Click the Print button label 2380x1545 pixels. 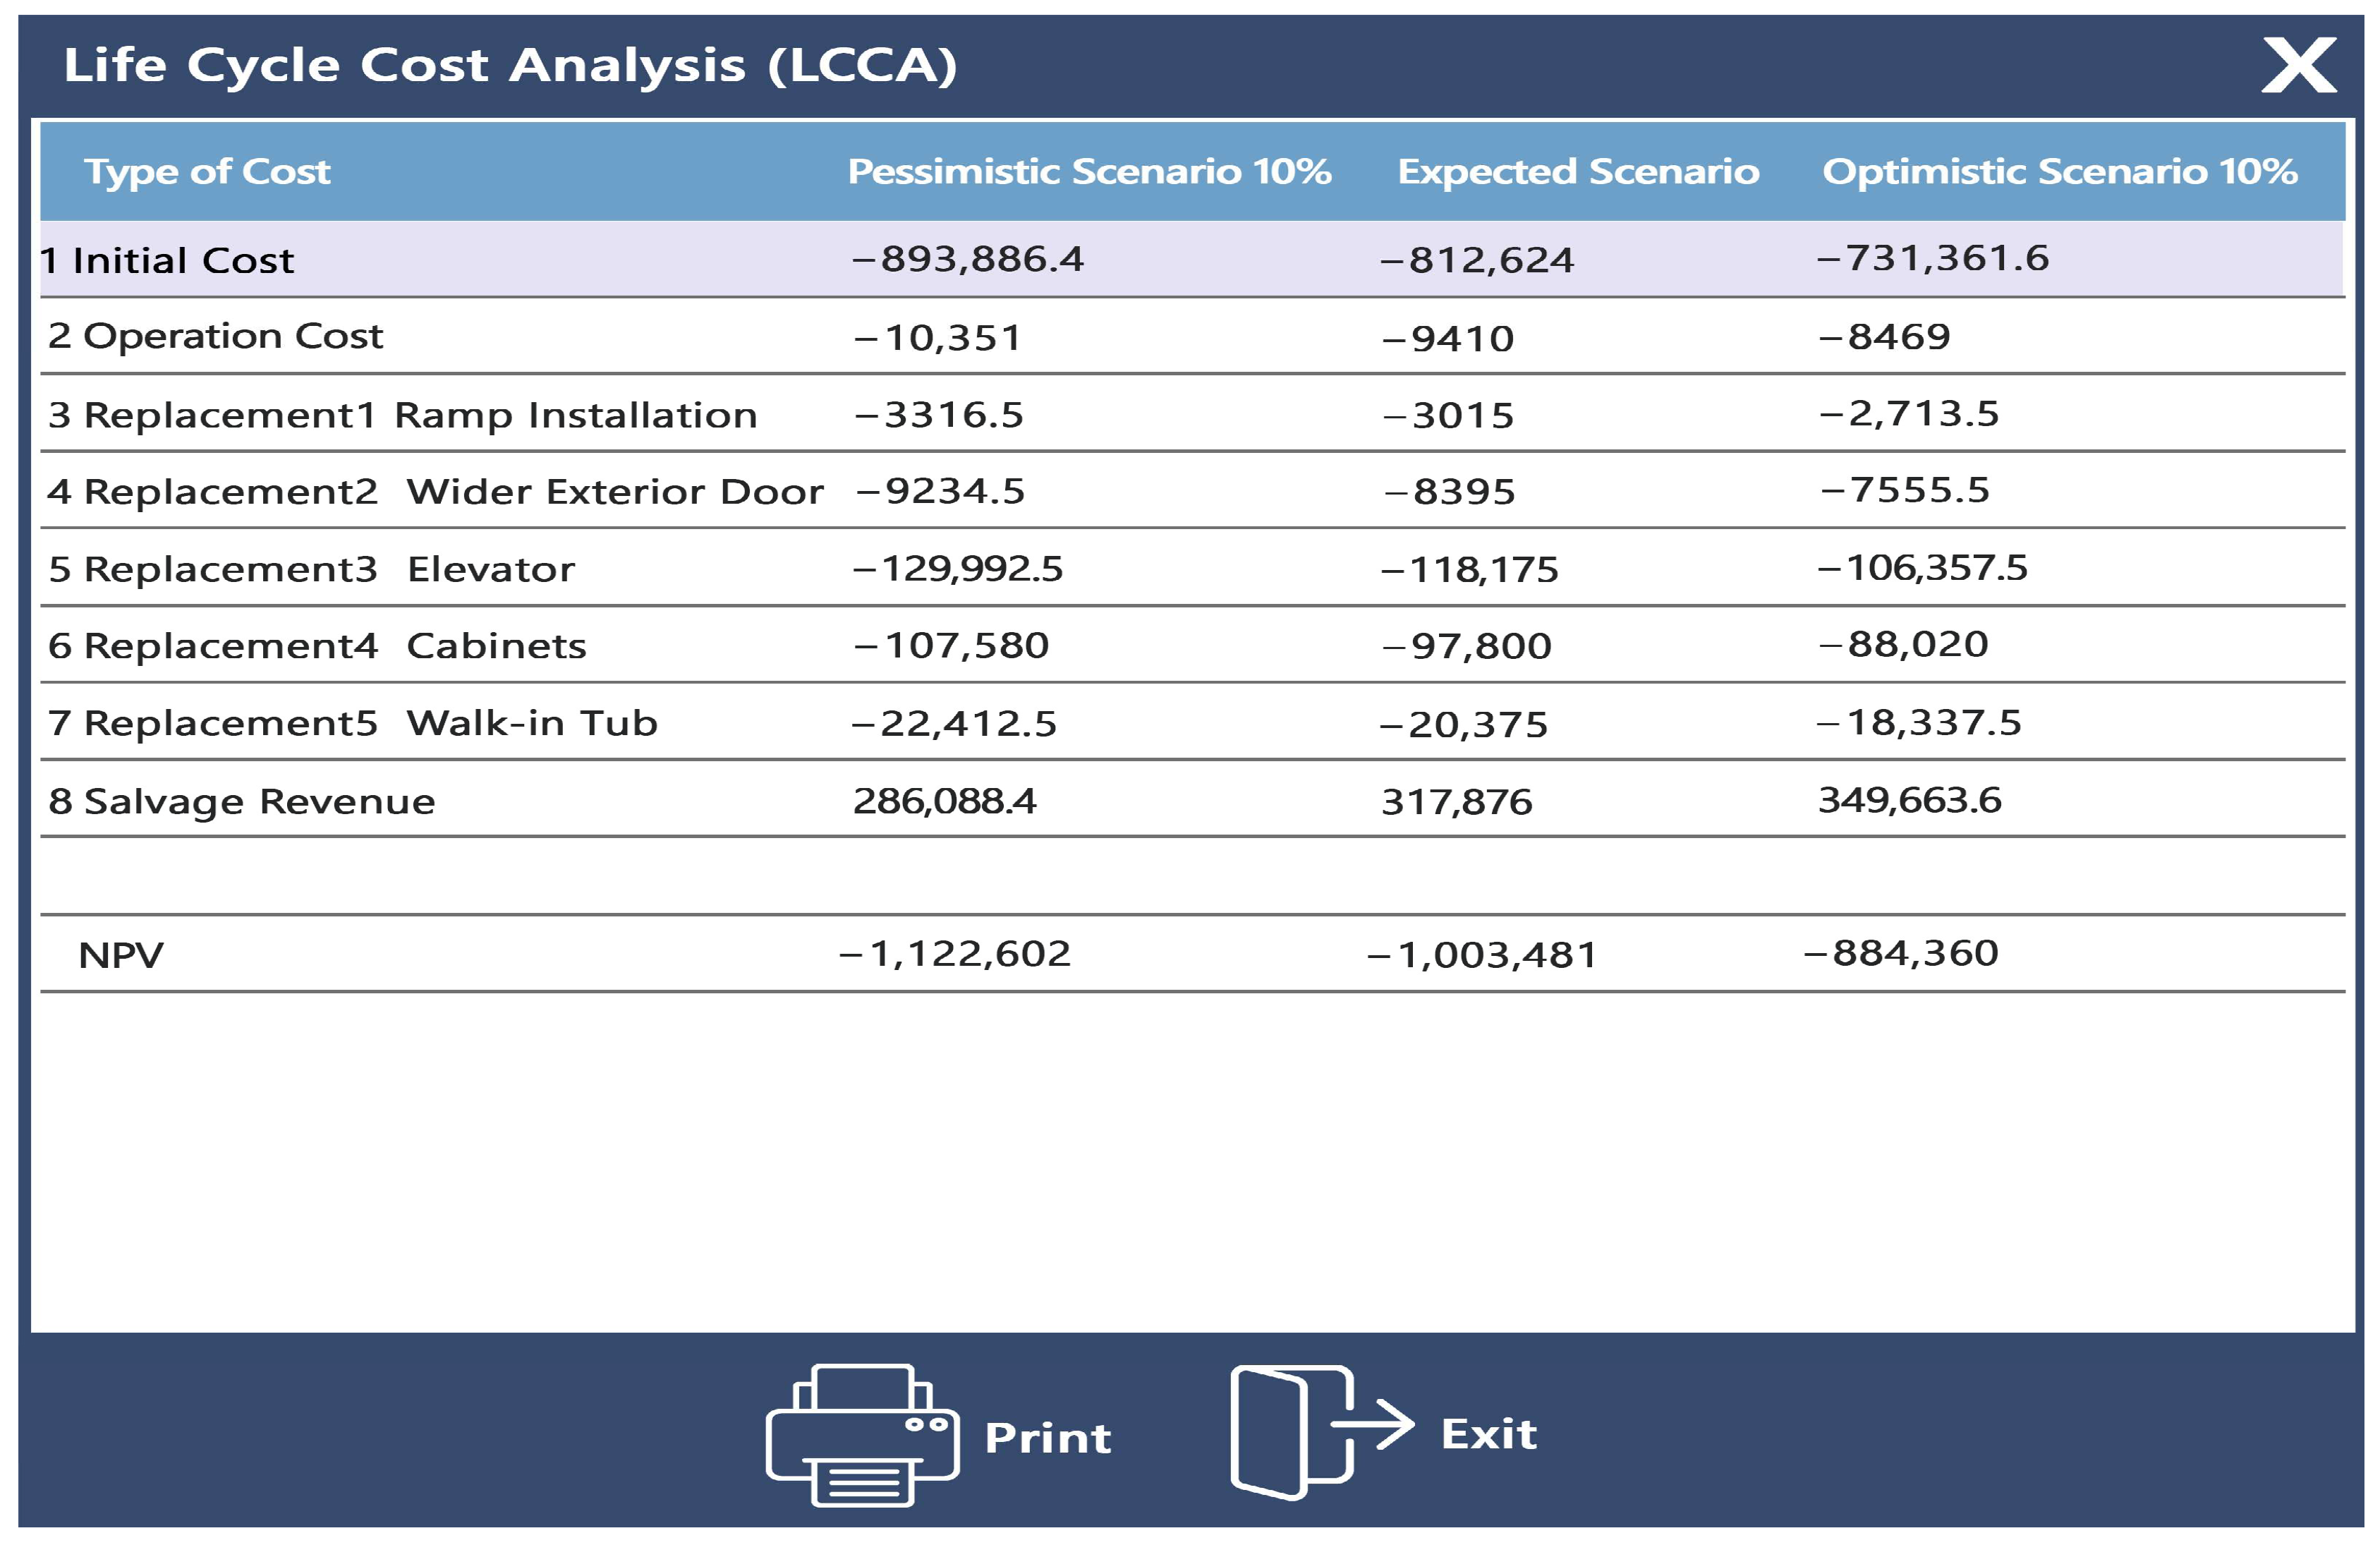(x=1047, y=1437)
